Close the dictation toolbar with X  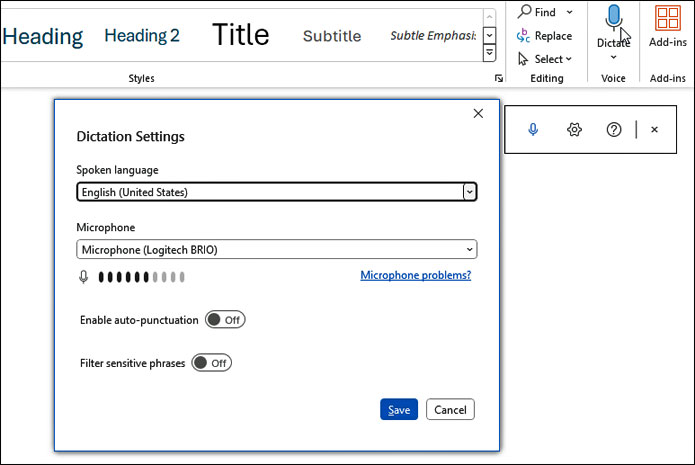point(655,130)
